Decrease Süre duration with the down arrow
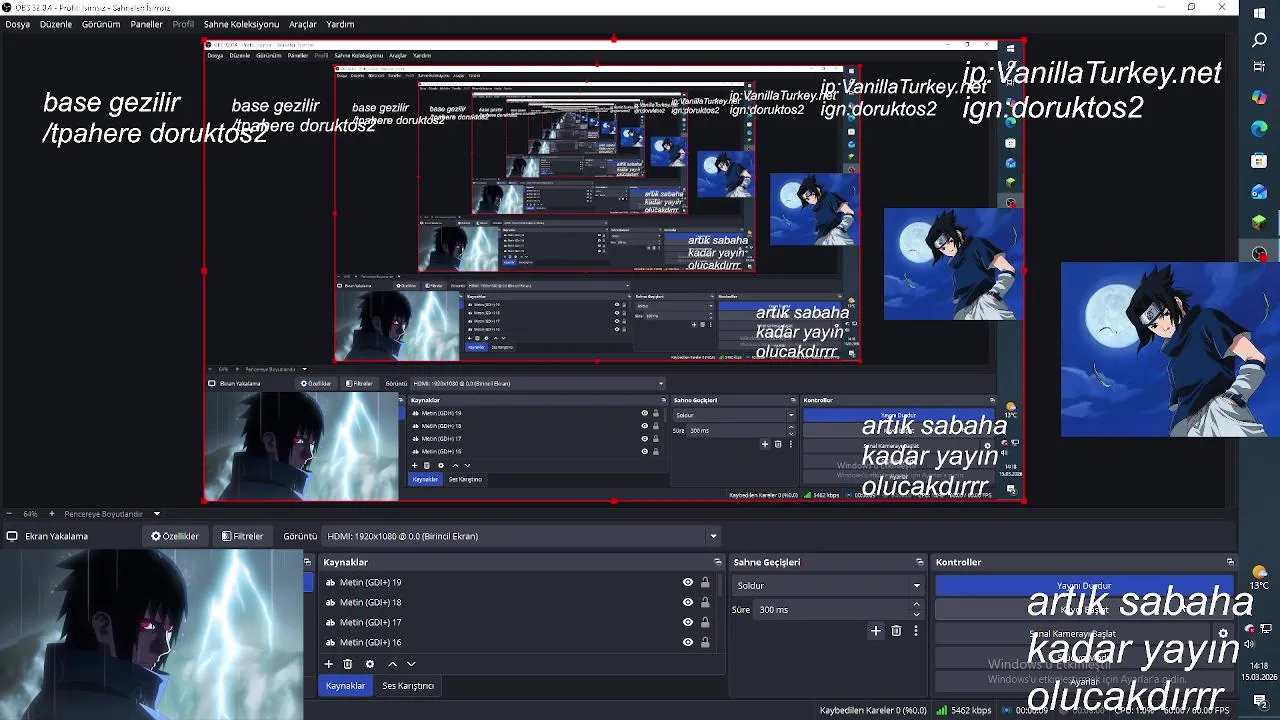 (916, 614)
